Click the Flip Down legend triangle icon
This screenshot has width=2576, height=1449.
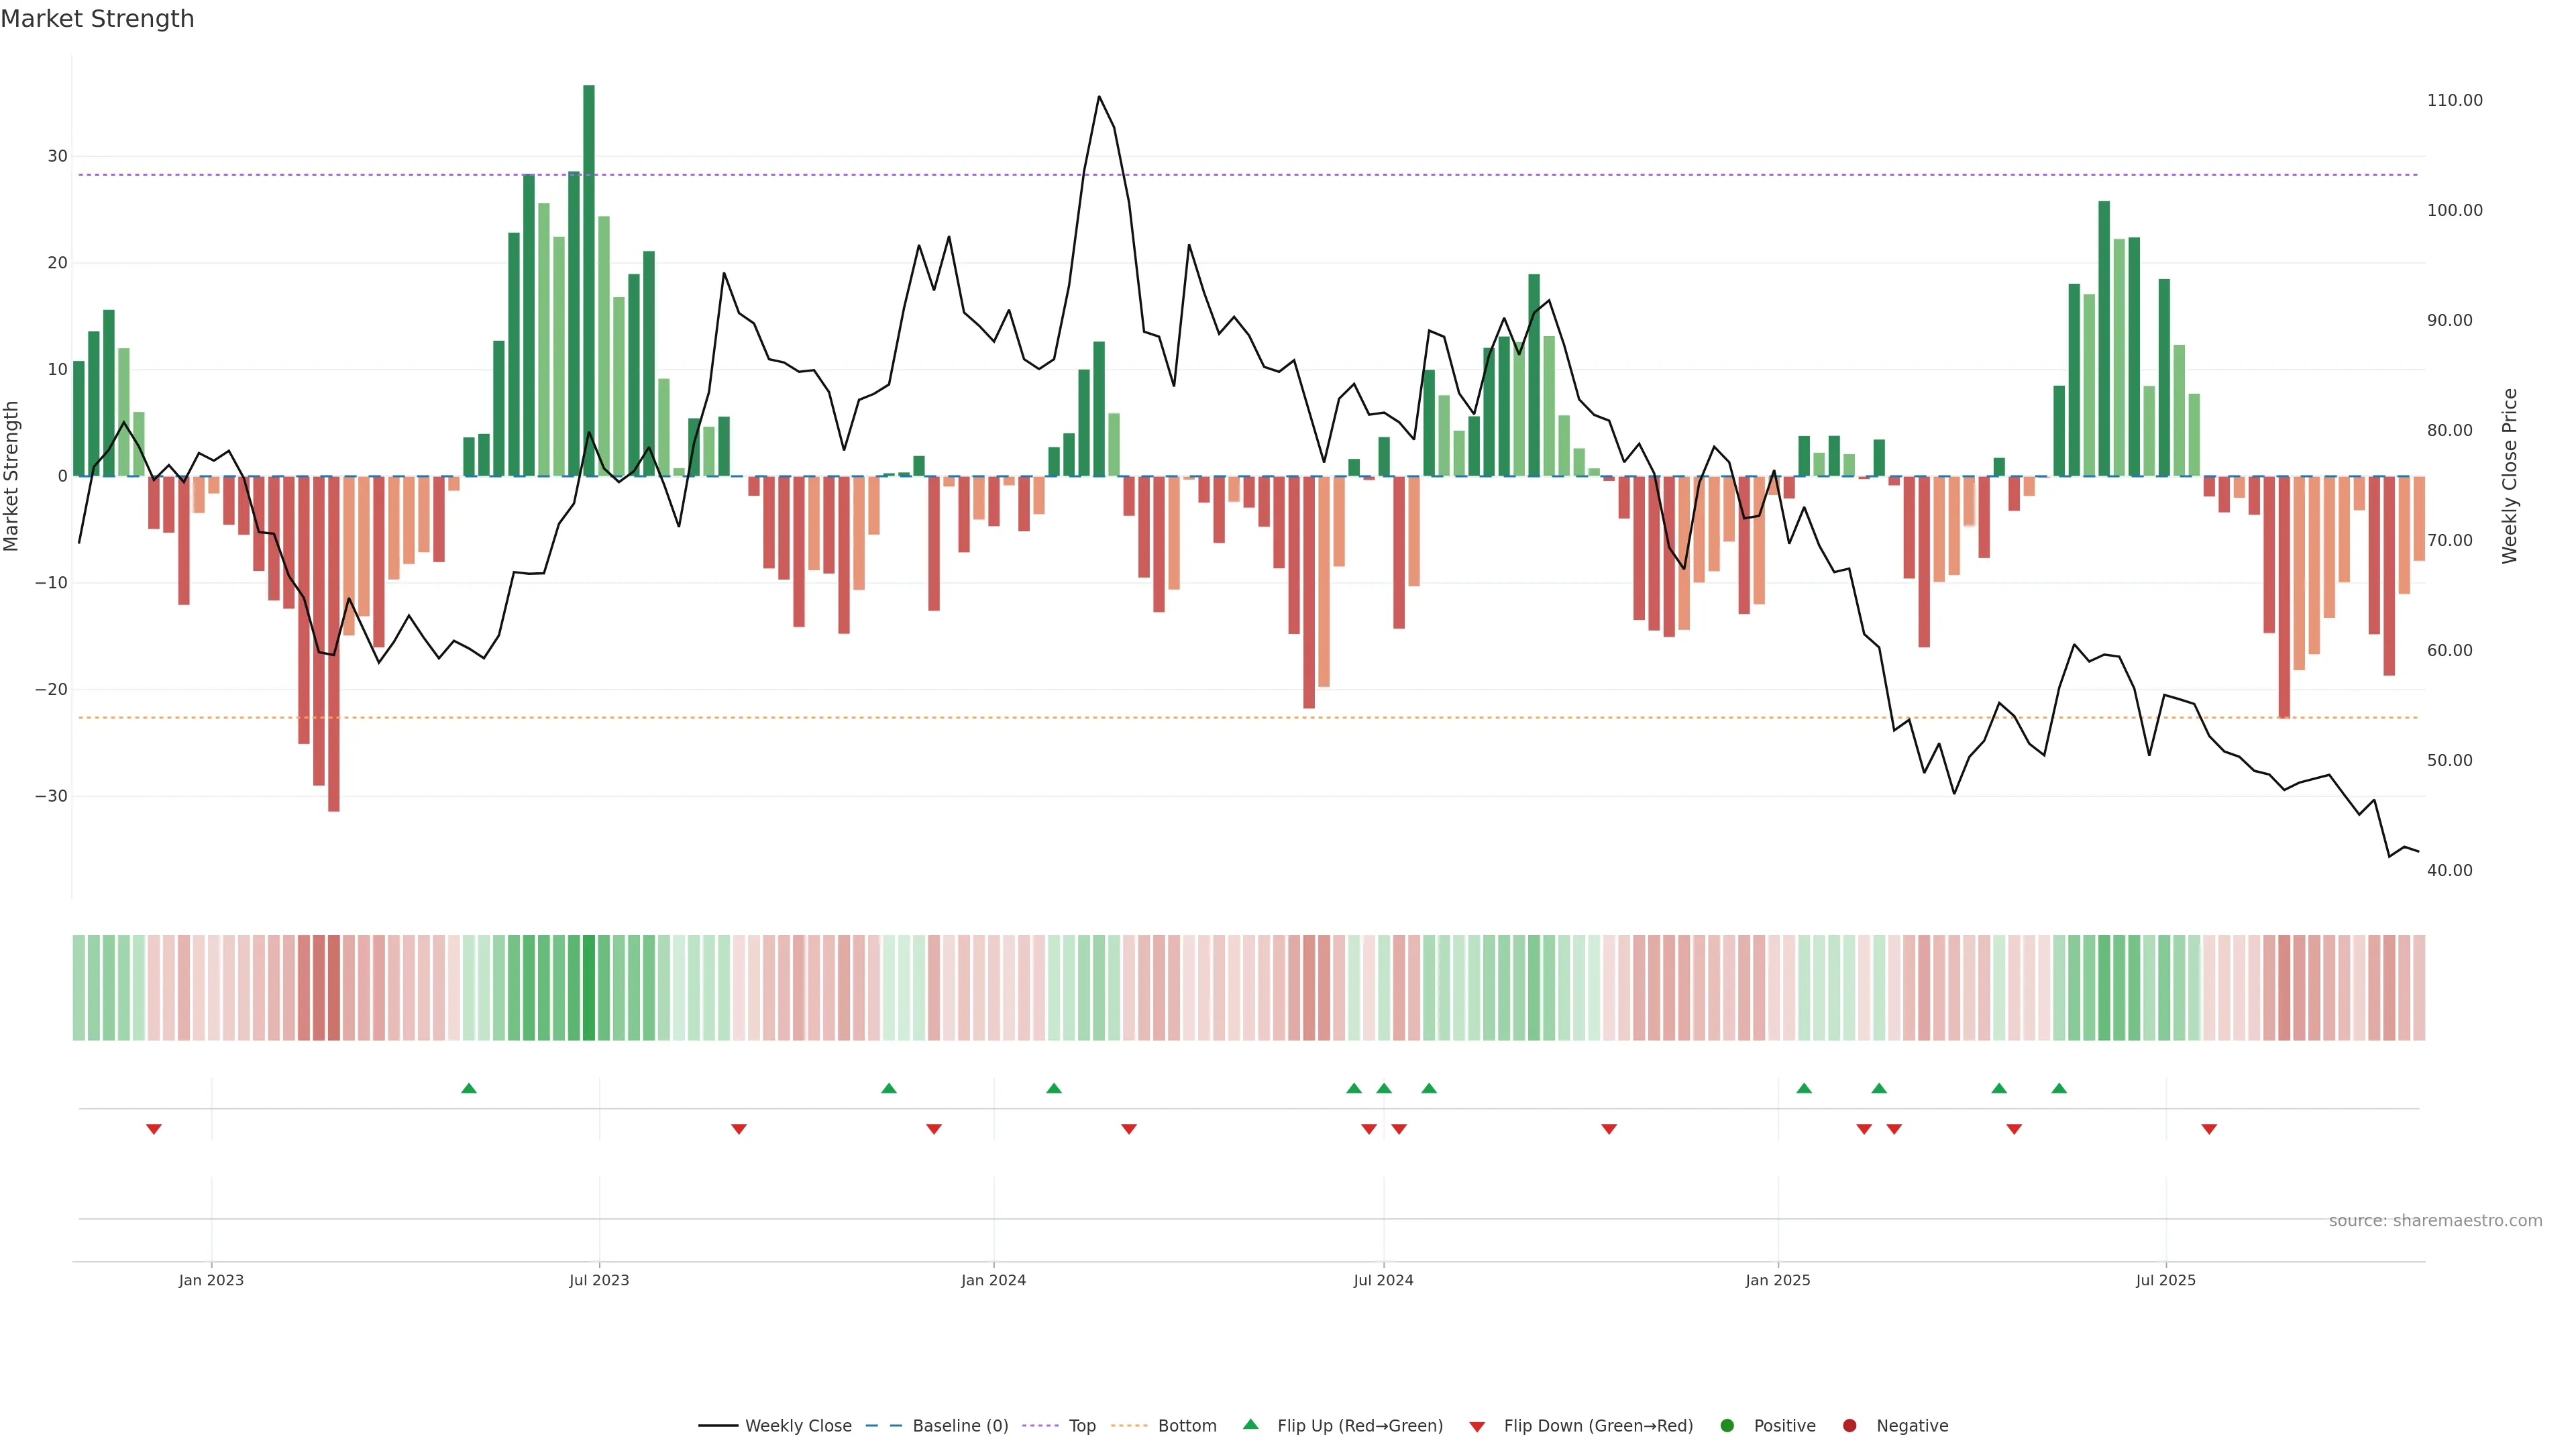[1477, 1426]
